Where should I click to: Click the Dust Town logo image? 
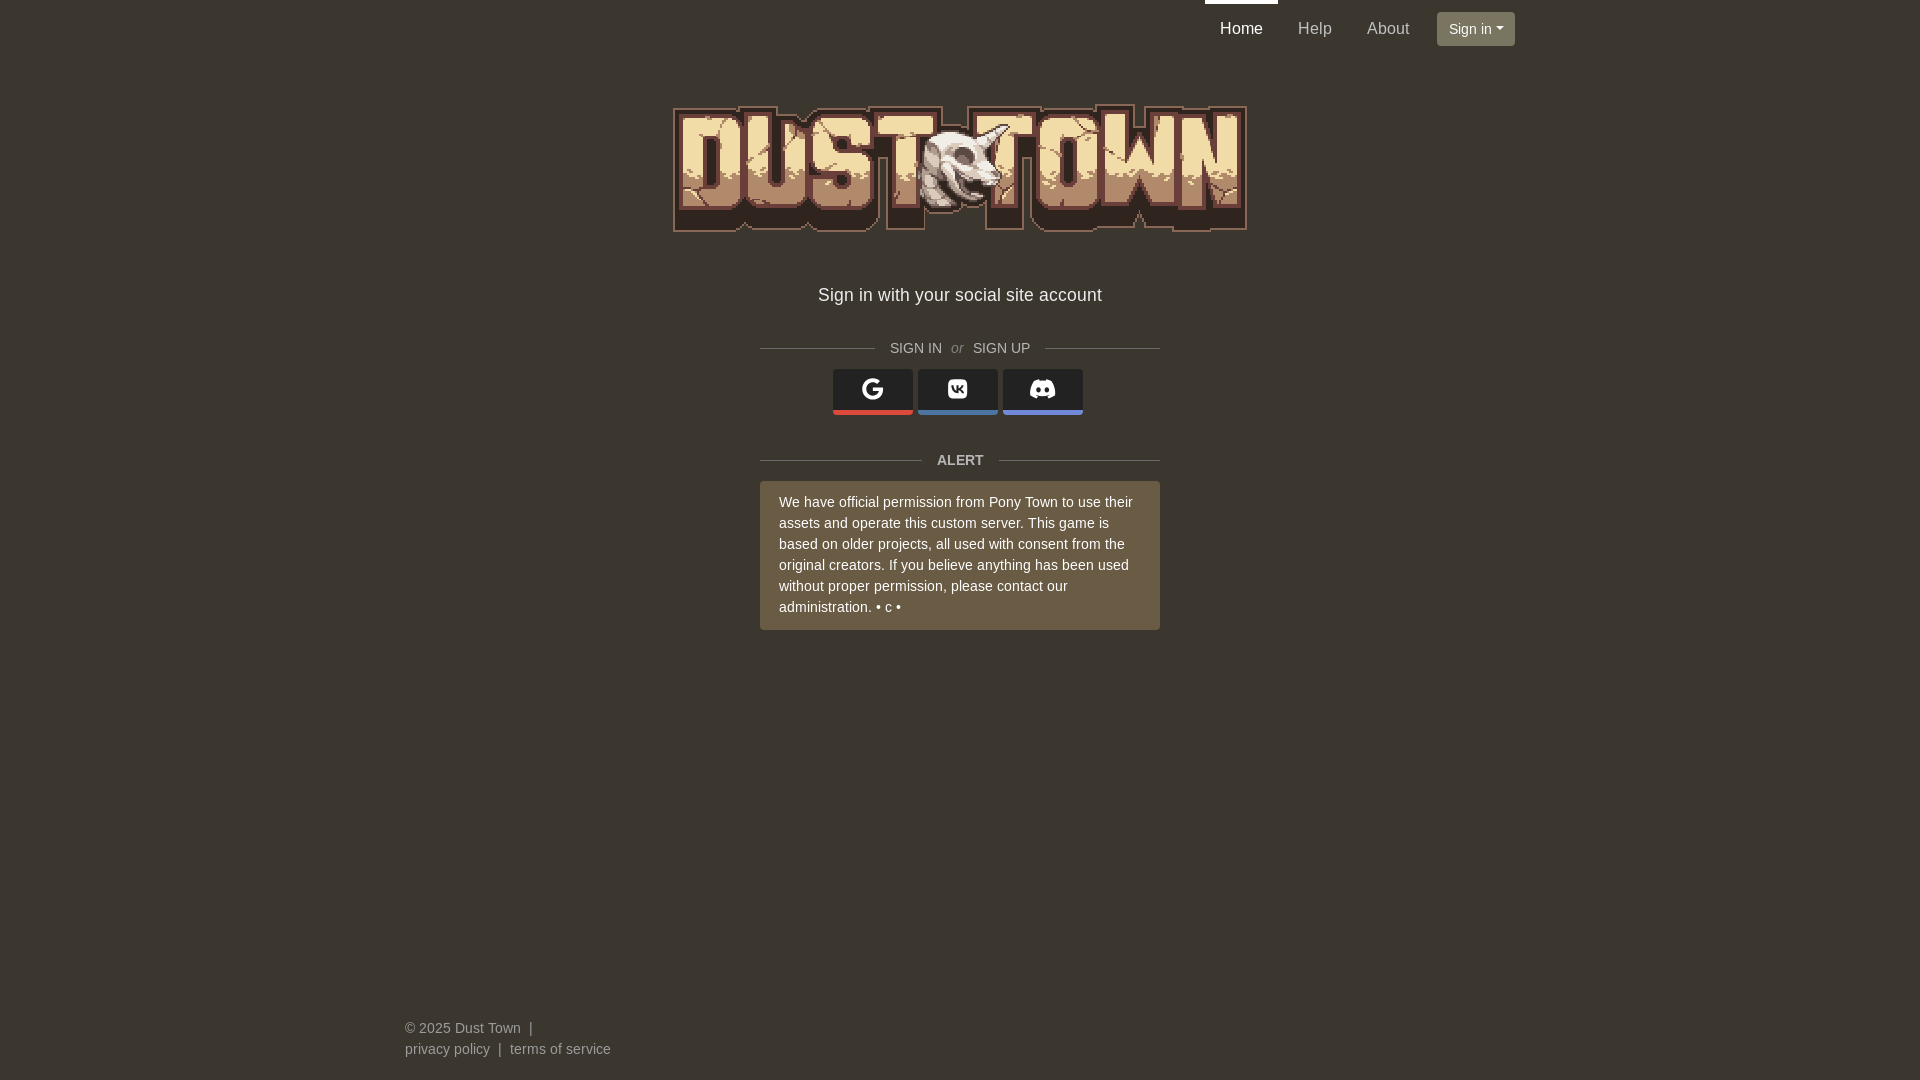click(960, 169)
